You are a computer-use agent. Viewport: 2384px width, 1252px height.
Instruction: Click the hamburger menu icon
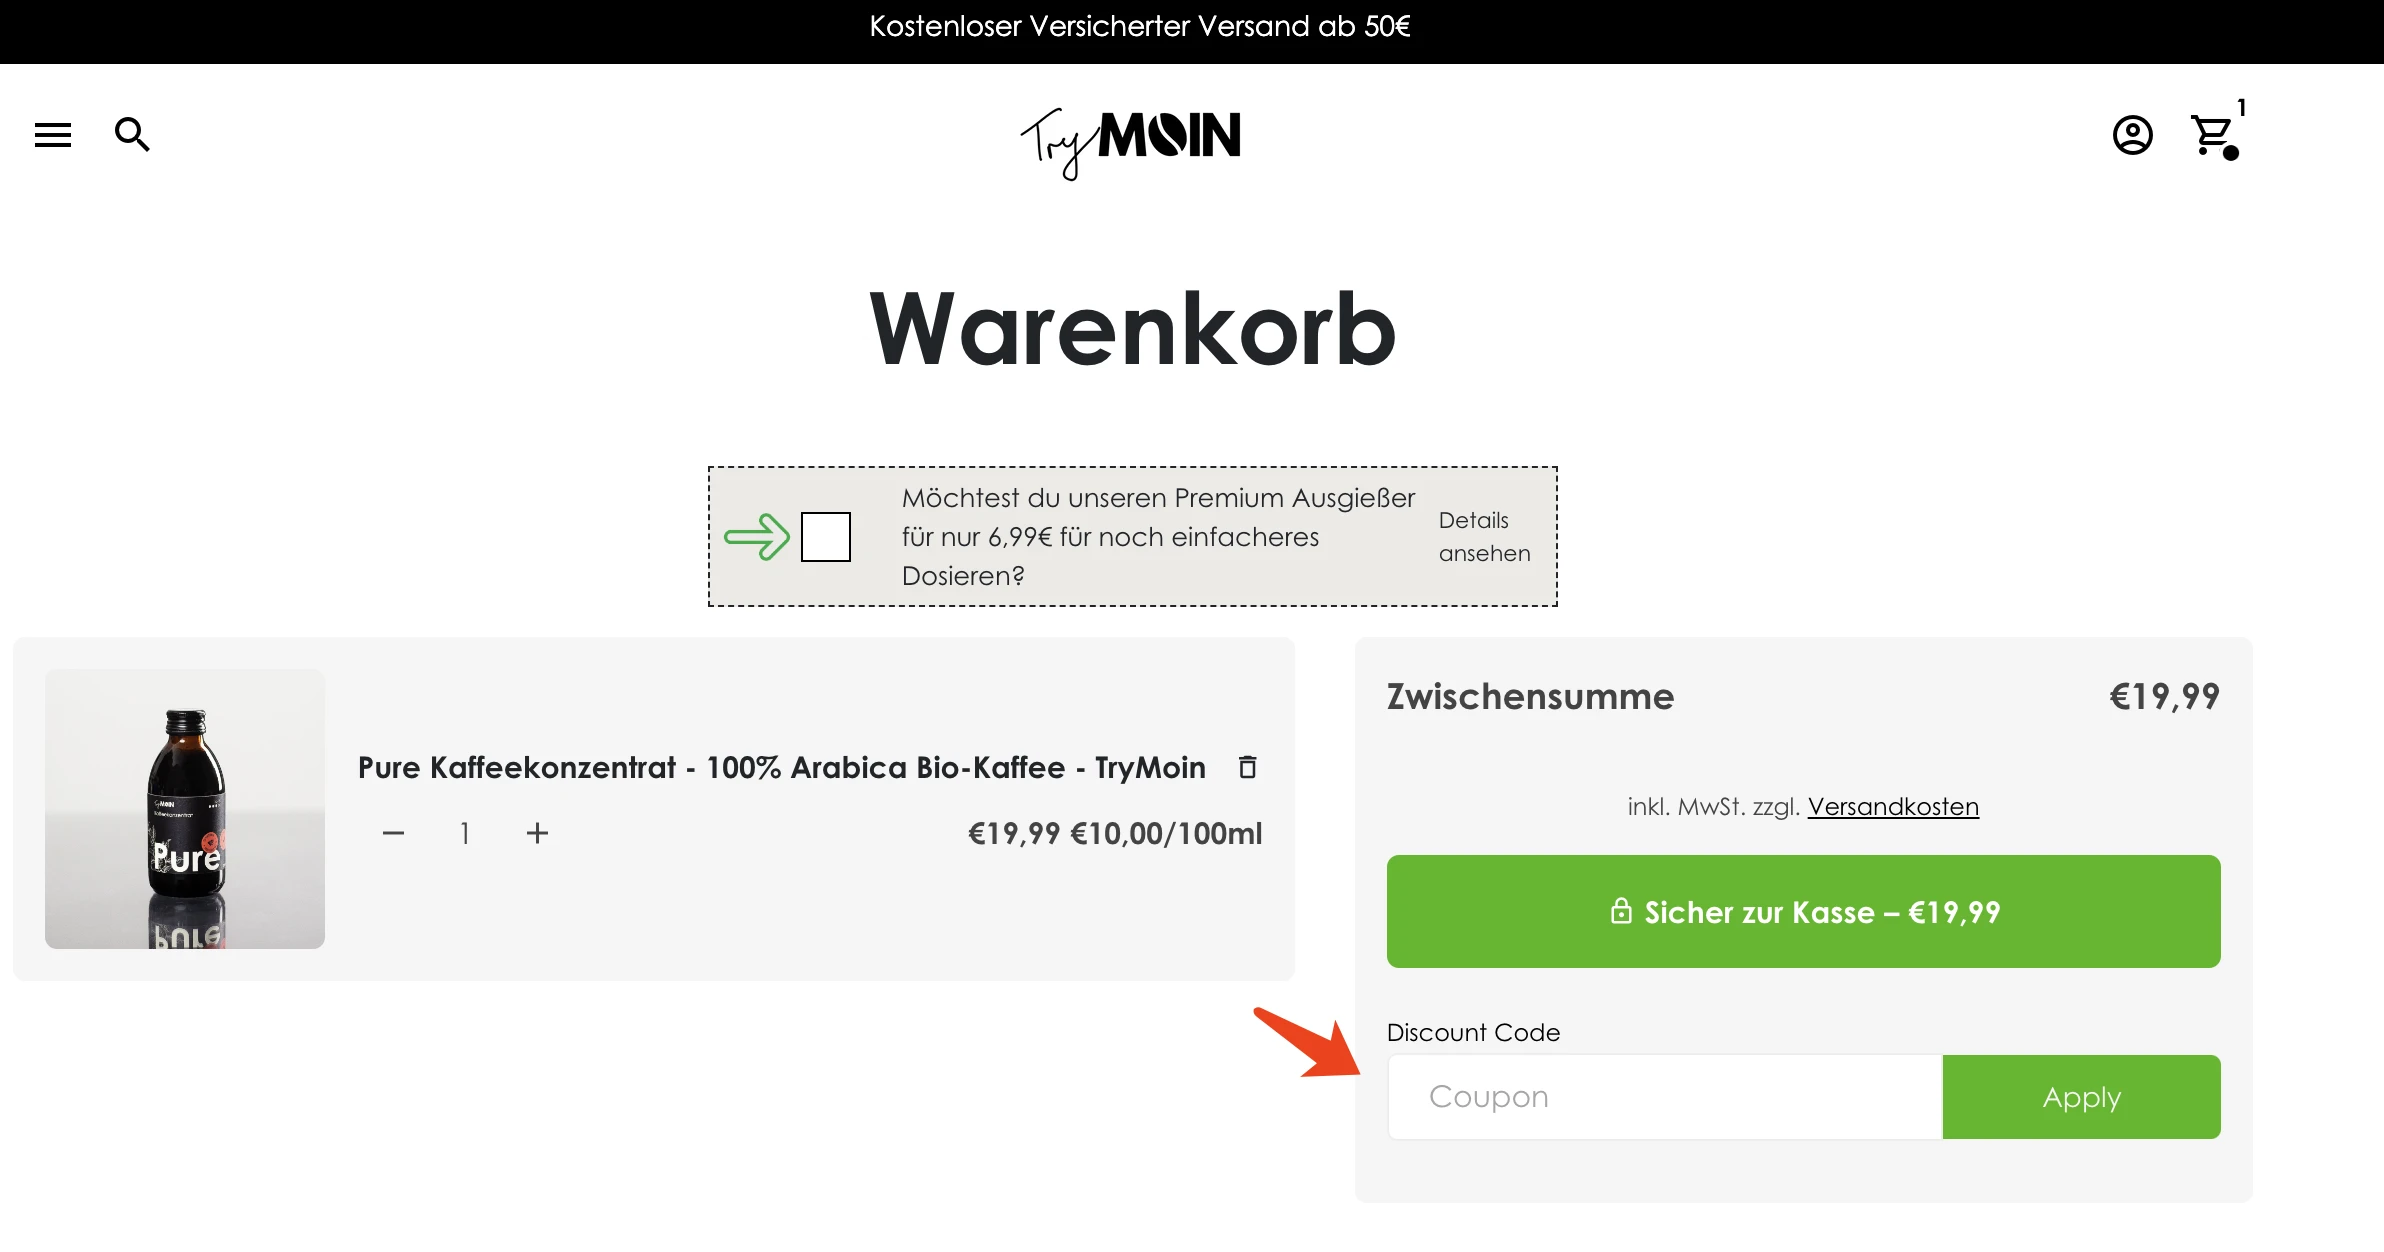(x=52, y=134)
